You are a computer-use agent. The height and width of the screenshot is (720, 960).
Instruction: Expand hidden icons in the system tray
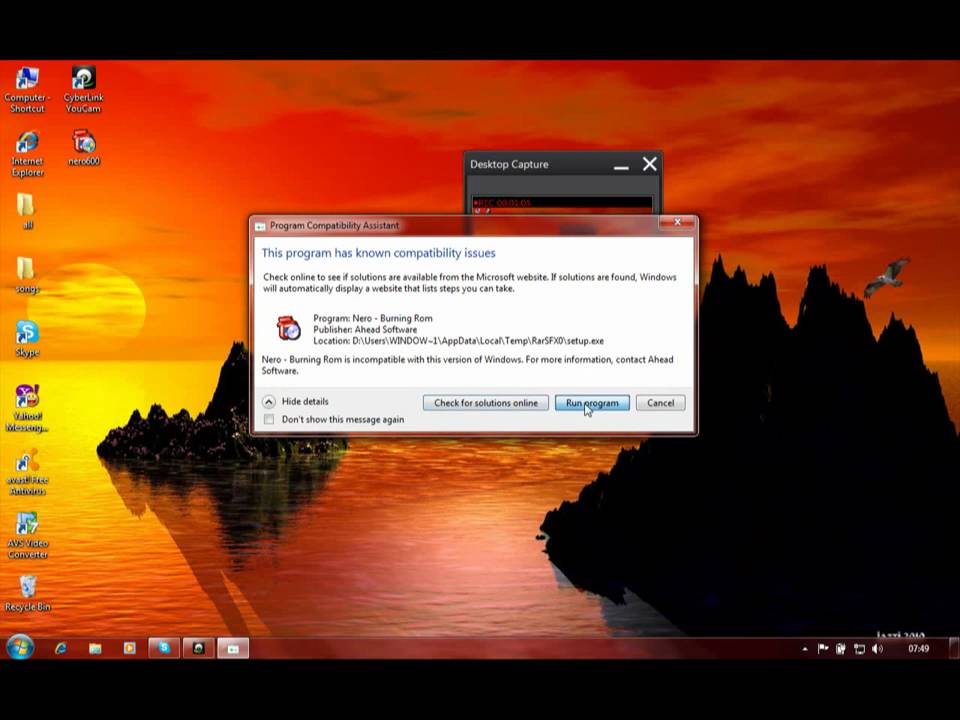(804, 649)
